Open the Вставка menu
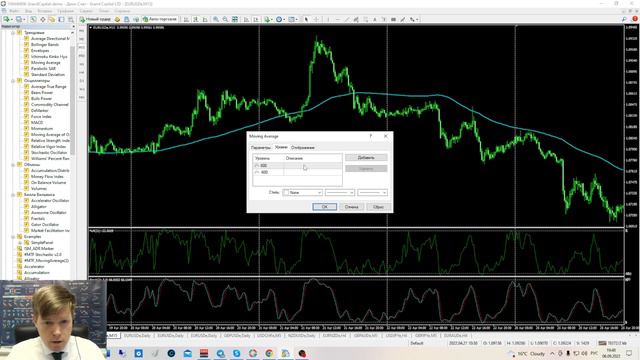 (x=45, y=11)
